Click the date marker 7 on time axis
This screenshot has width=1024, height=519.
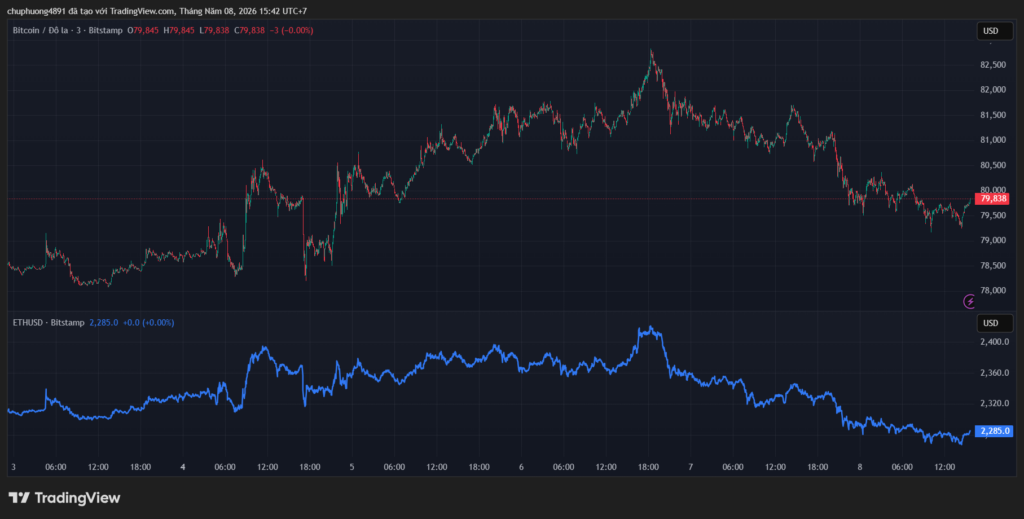[x=690, y=467]
